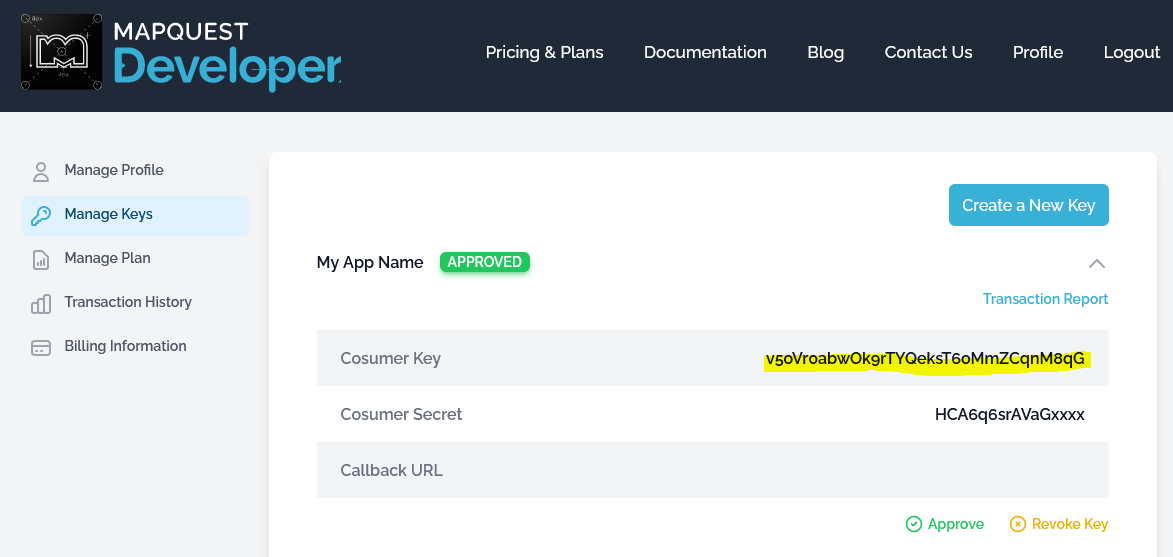This screenshot has height=557, width=1173.
Task: Click the Callback URL label
Action: tap(391, 470)
